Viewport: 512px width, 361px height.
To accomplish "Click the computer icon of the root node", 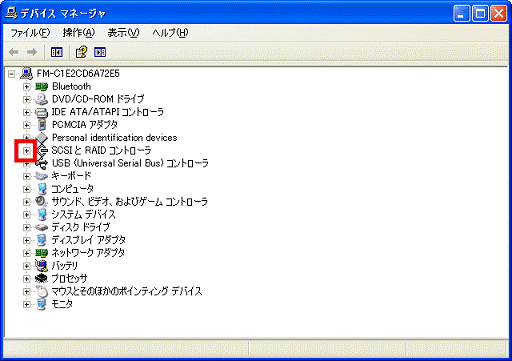I will pos(26,73).
